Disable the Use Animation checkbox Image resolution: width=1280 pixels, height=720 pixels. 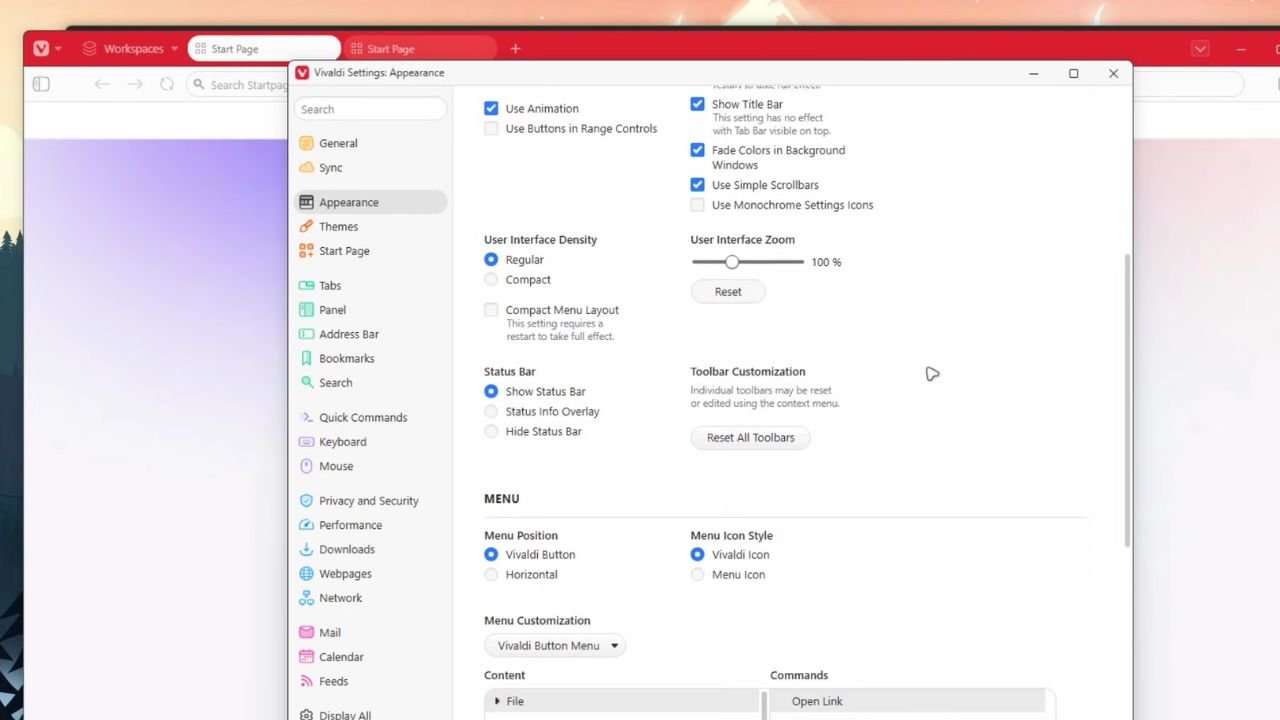pos(491,108)
